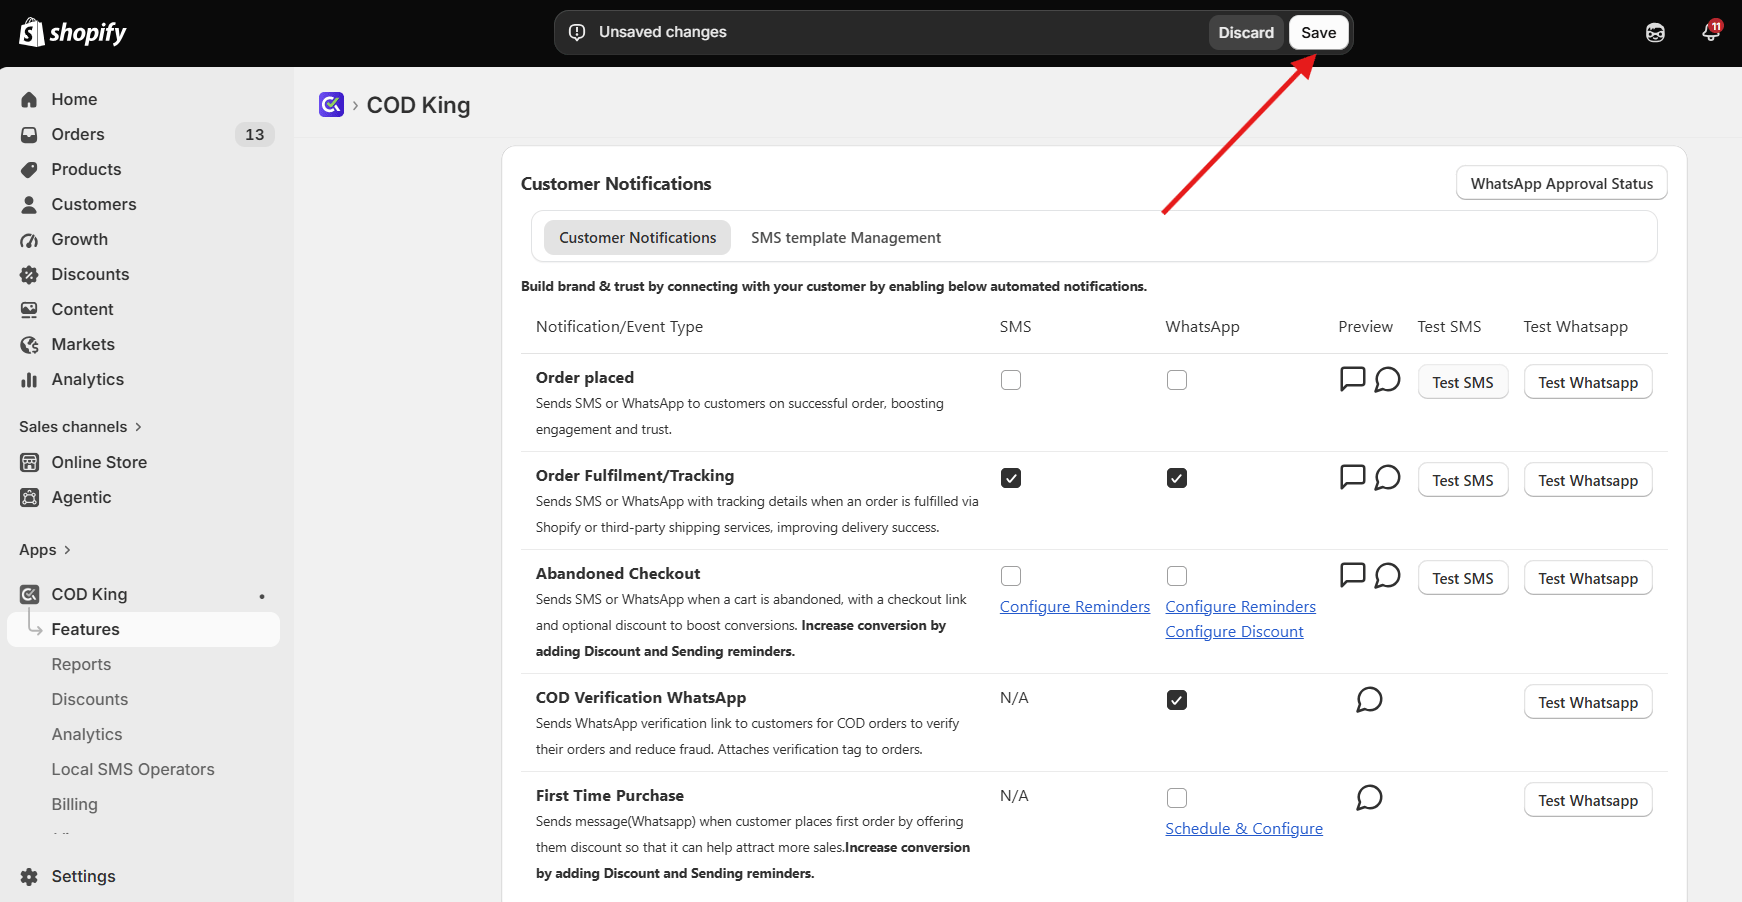
Task: Click the Customers person icon
Action: (x=30, y=205)
